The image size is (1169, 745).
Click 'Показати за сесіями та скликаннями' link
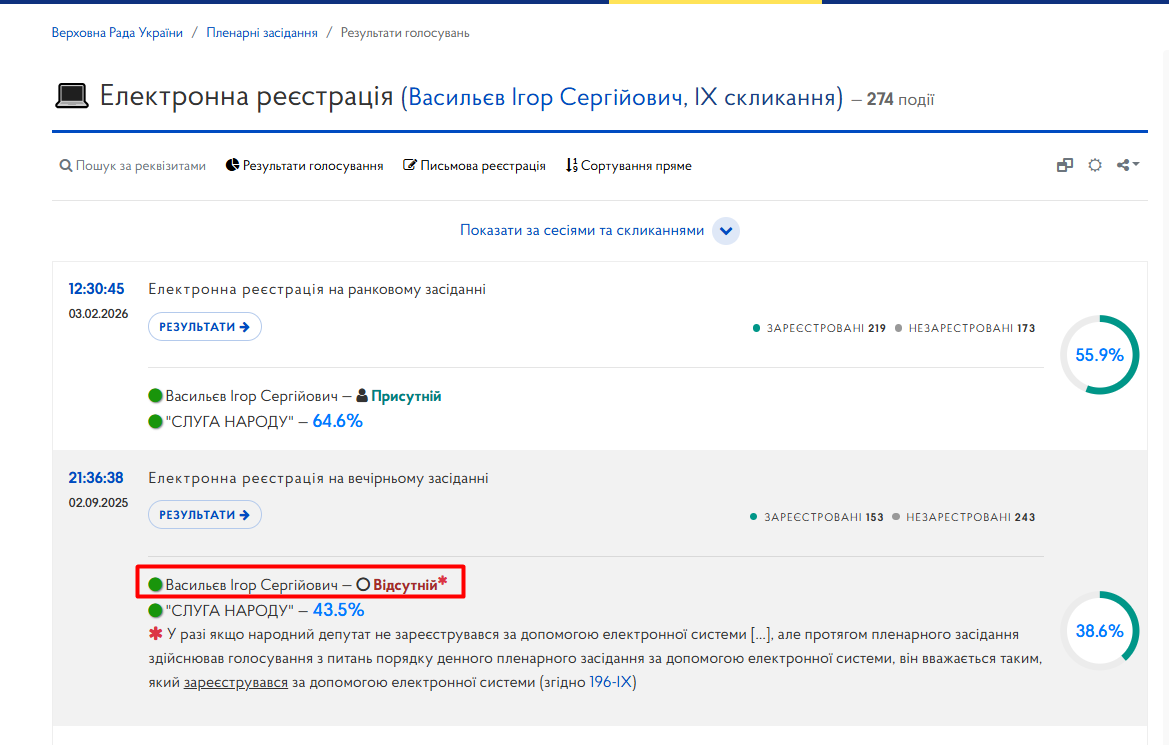[582, 230]
